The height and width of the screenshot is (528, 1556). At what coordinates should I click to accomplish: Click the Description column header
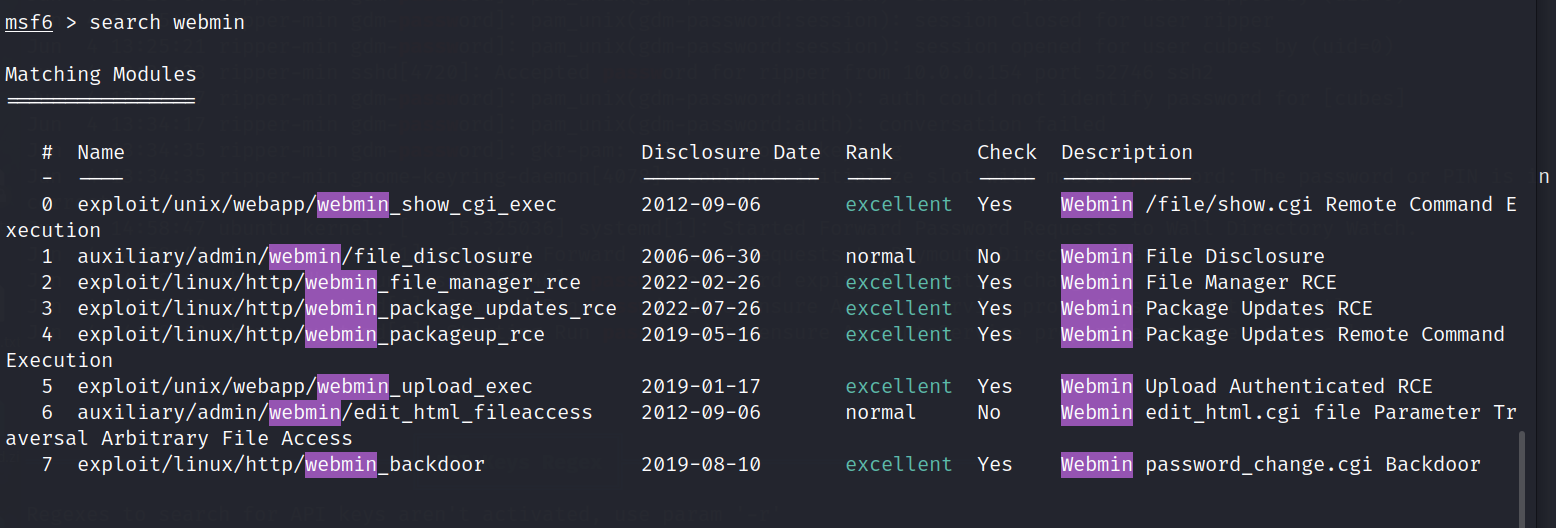(x=1126, y=152)
